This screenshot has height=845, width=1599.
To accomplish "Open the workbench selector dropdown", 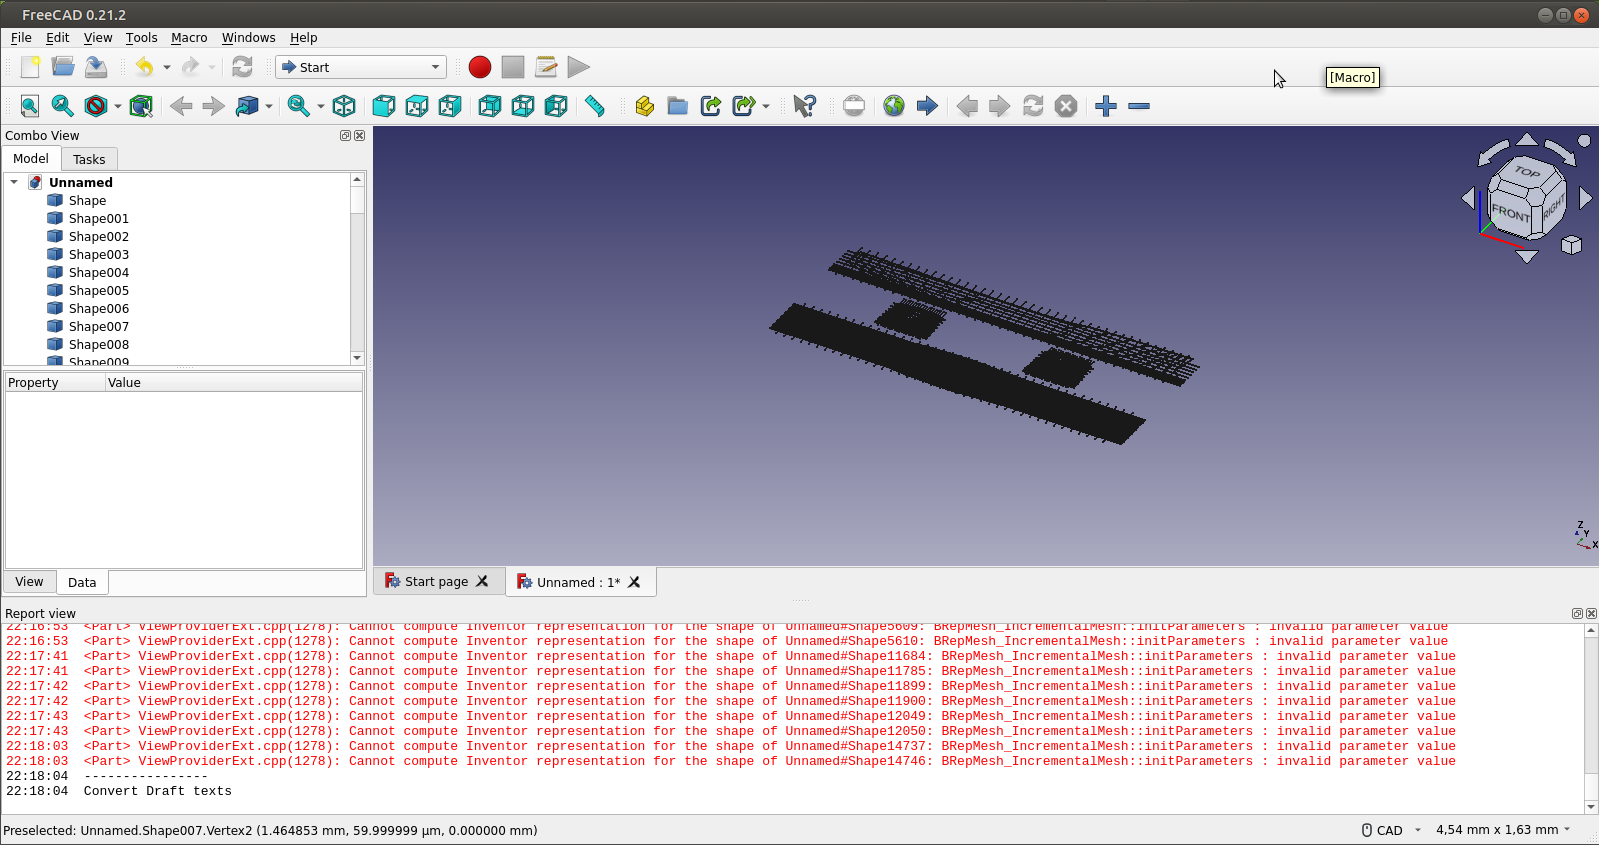I will [x=360, y=67].
